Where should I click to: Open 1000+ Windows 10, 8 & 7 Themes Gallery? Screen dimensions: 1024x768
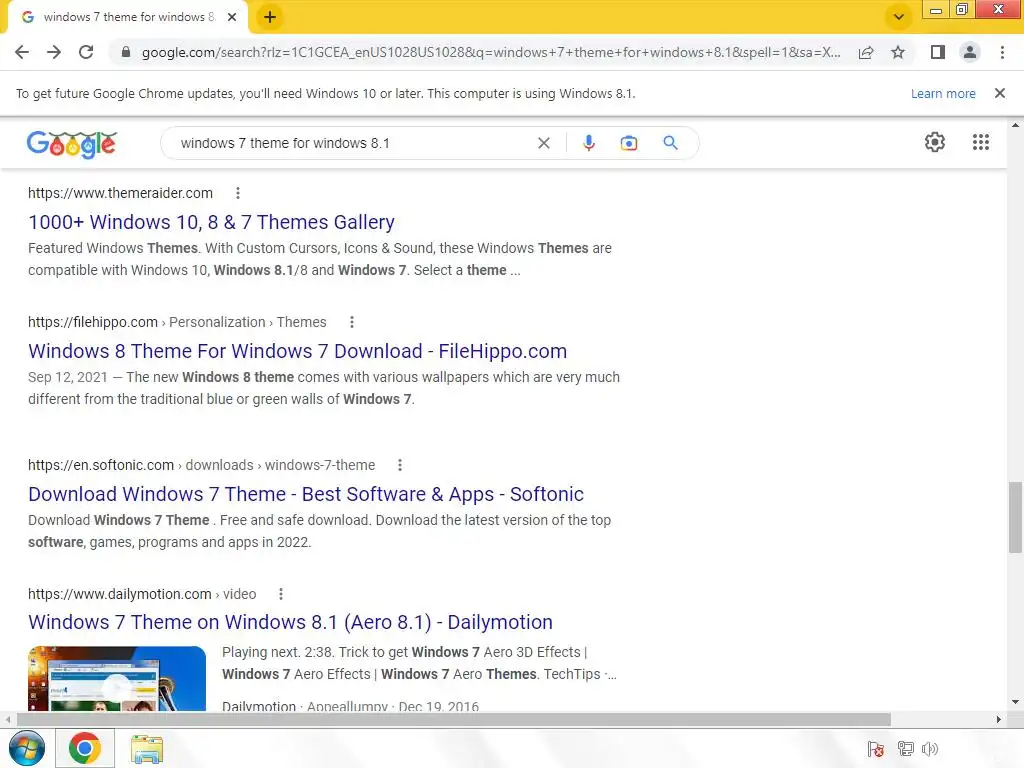212,222
